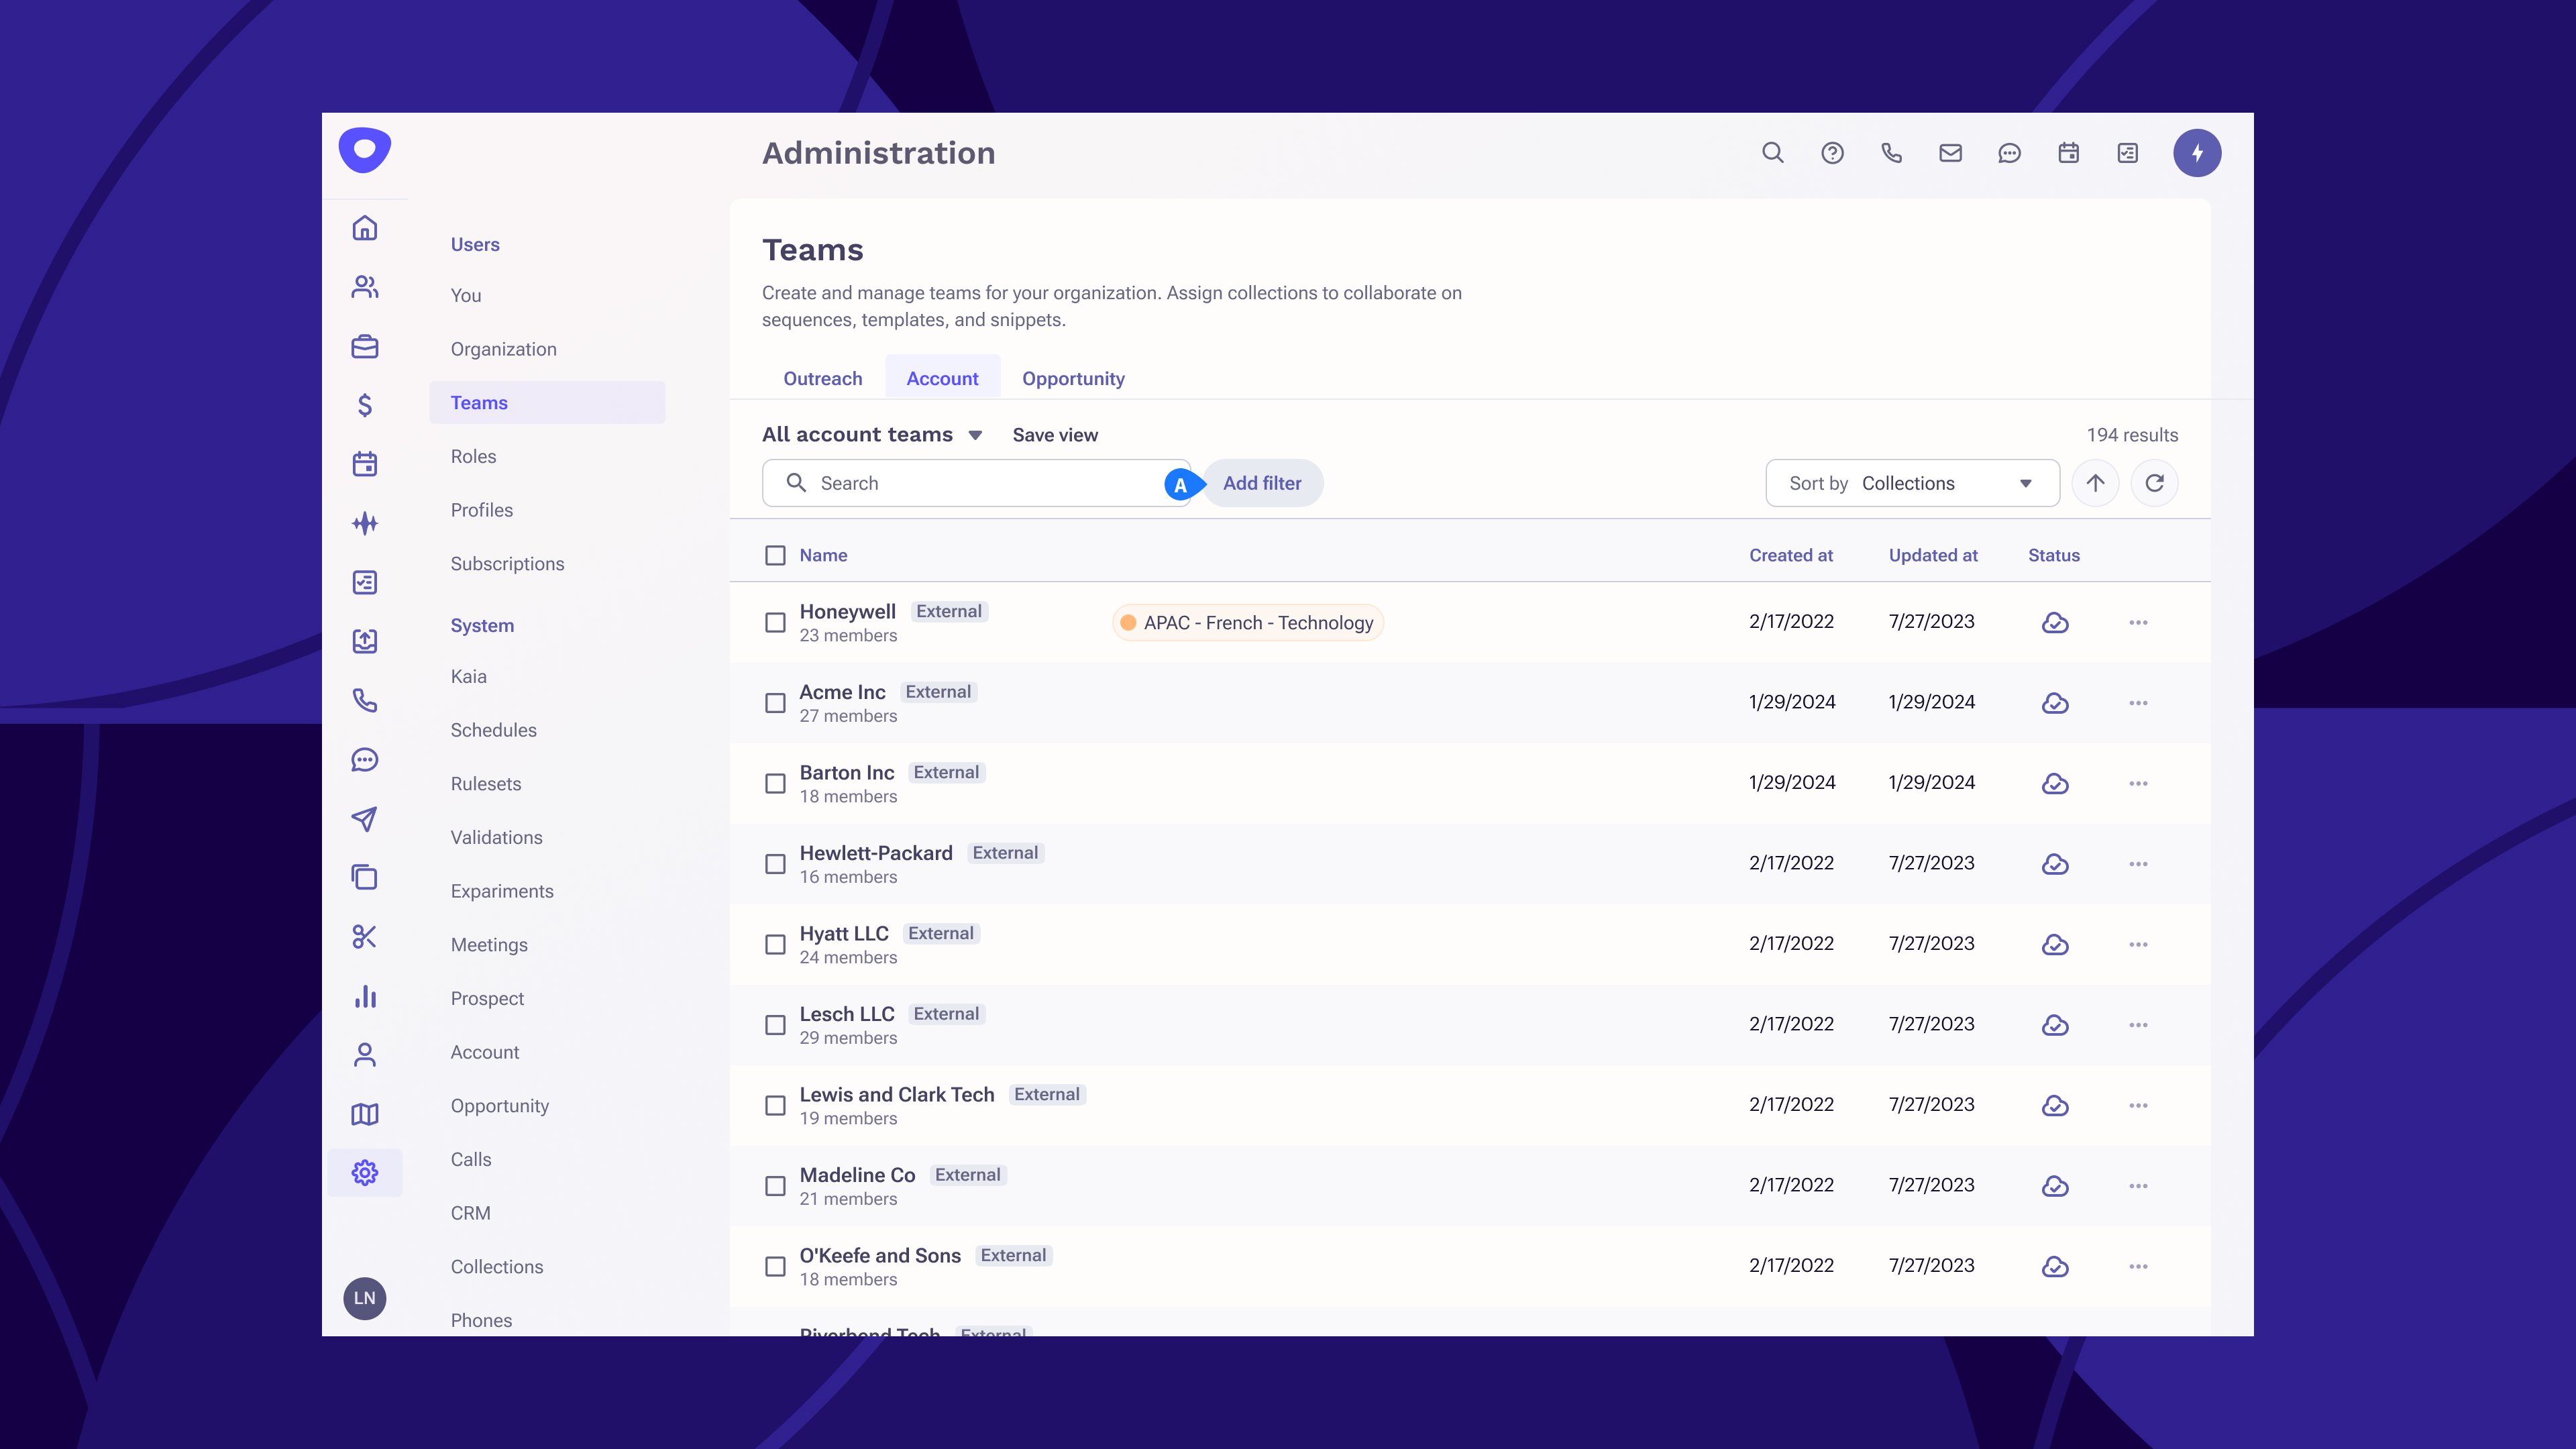2576x1449 pixels.
Task: Check the Lesch LLC row checkbox
Action: click(x=775, y=1025)
